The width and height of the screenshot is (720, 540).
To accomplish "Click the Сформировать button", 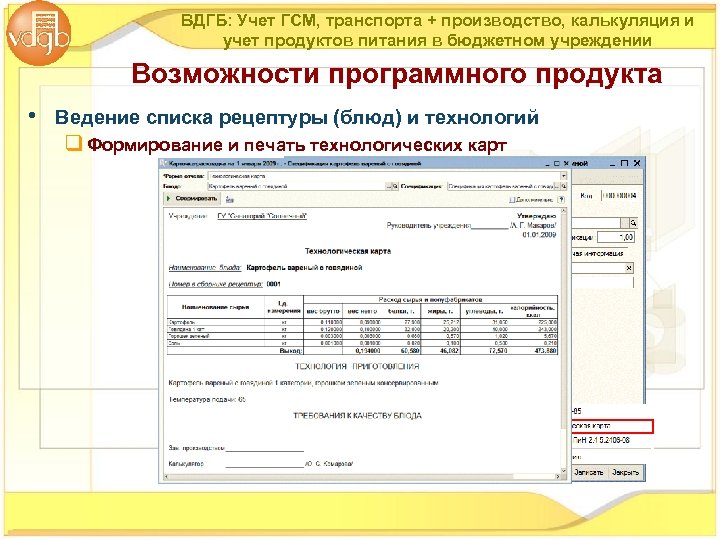I will pyautogui.click(x=191, y=198).
